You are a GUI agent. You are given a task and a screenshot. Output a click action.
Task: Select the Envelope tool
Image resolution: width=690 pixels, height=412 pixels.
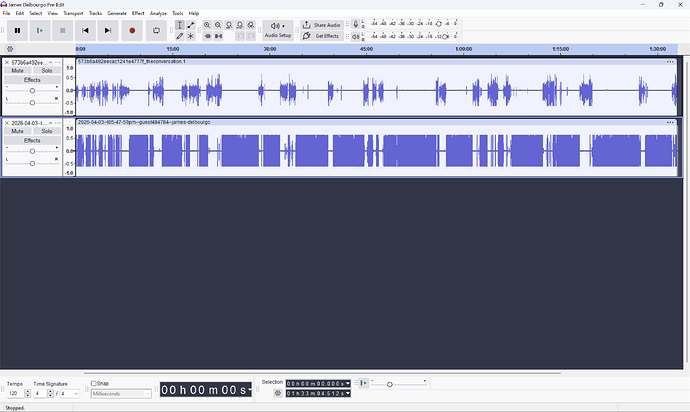coord(191,25)
